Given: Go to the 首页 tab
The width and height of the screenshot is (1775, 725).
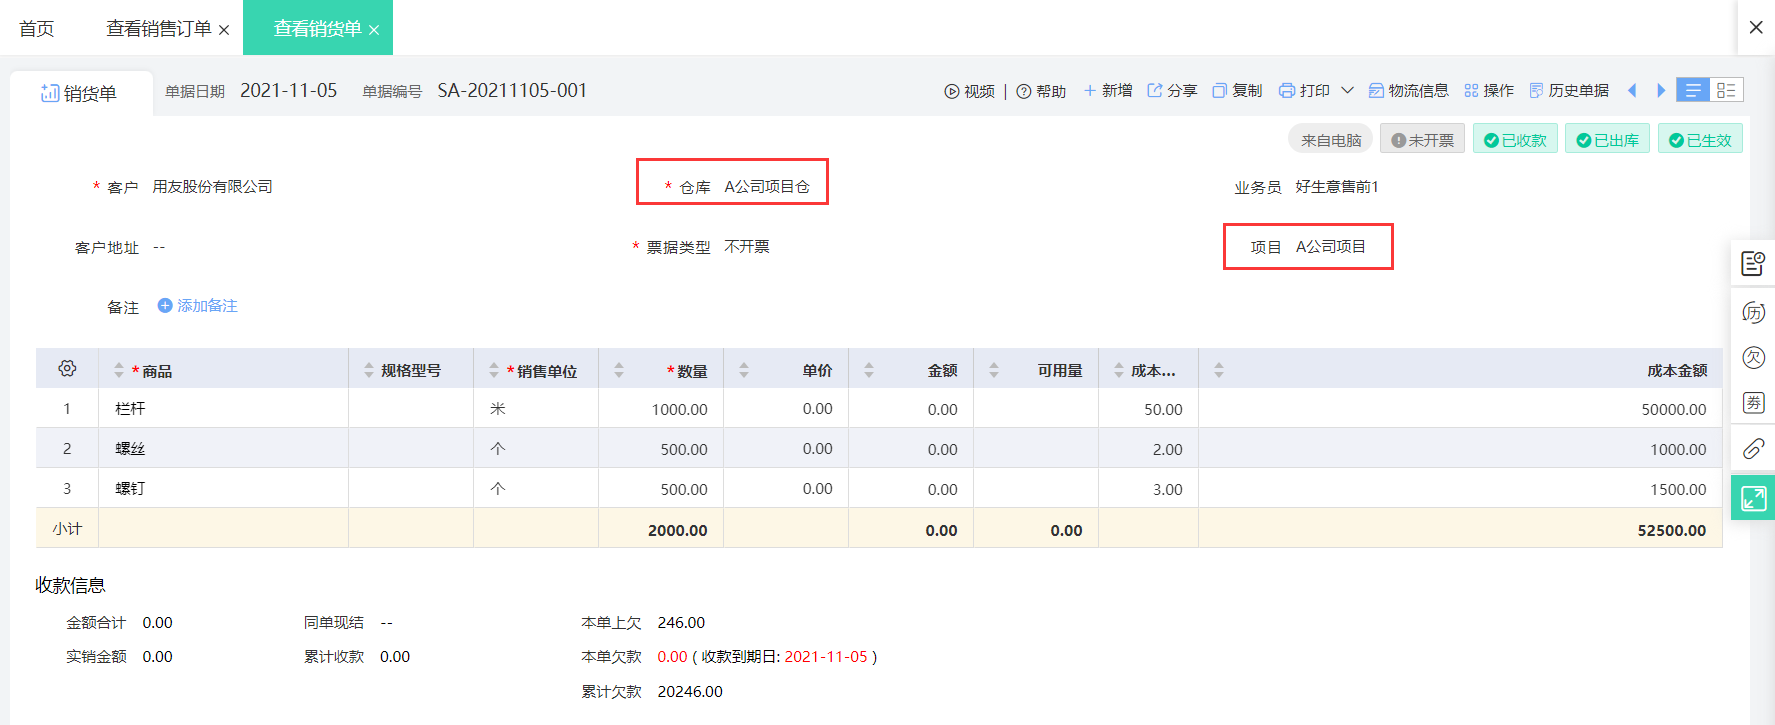Looking at the screenshot, I should 37,29.
